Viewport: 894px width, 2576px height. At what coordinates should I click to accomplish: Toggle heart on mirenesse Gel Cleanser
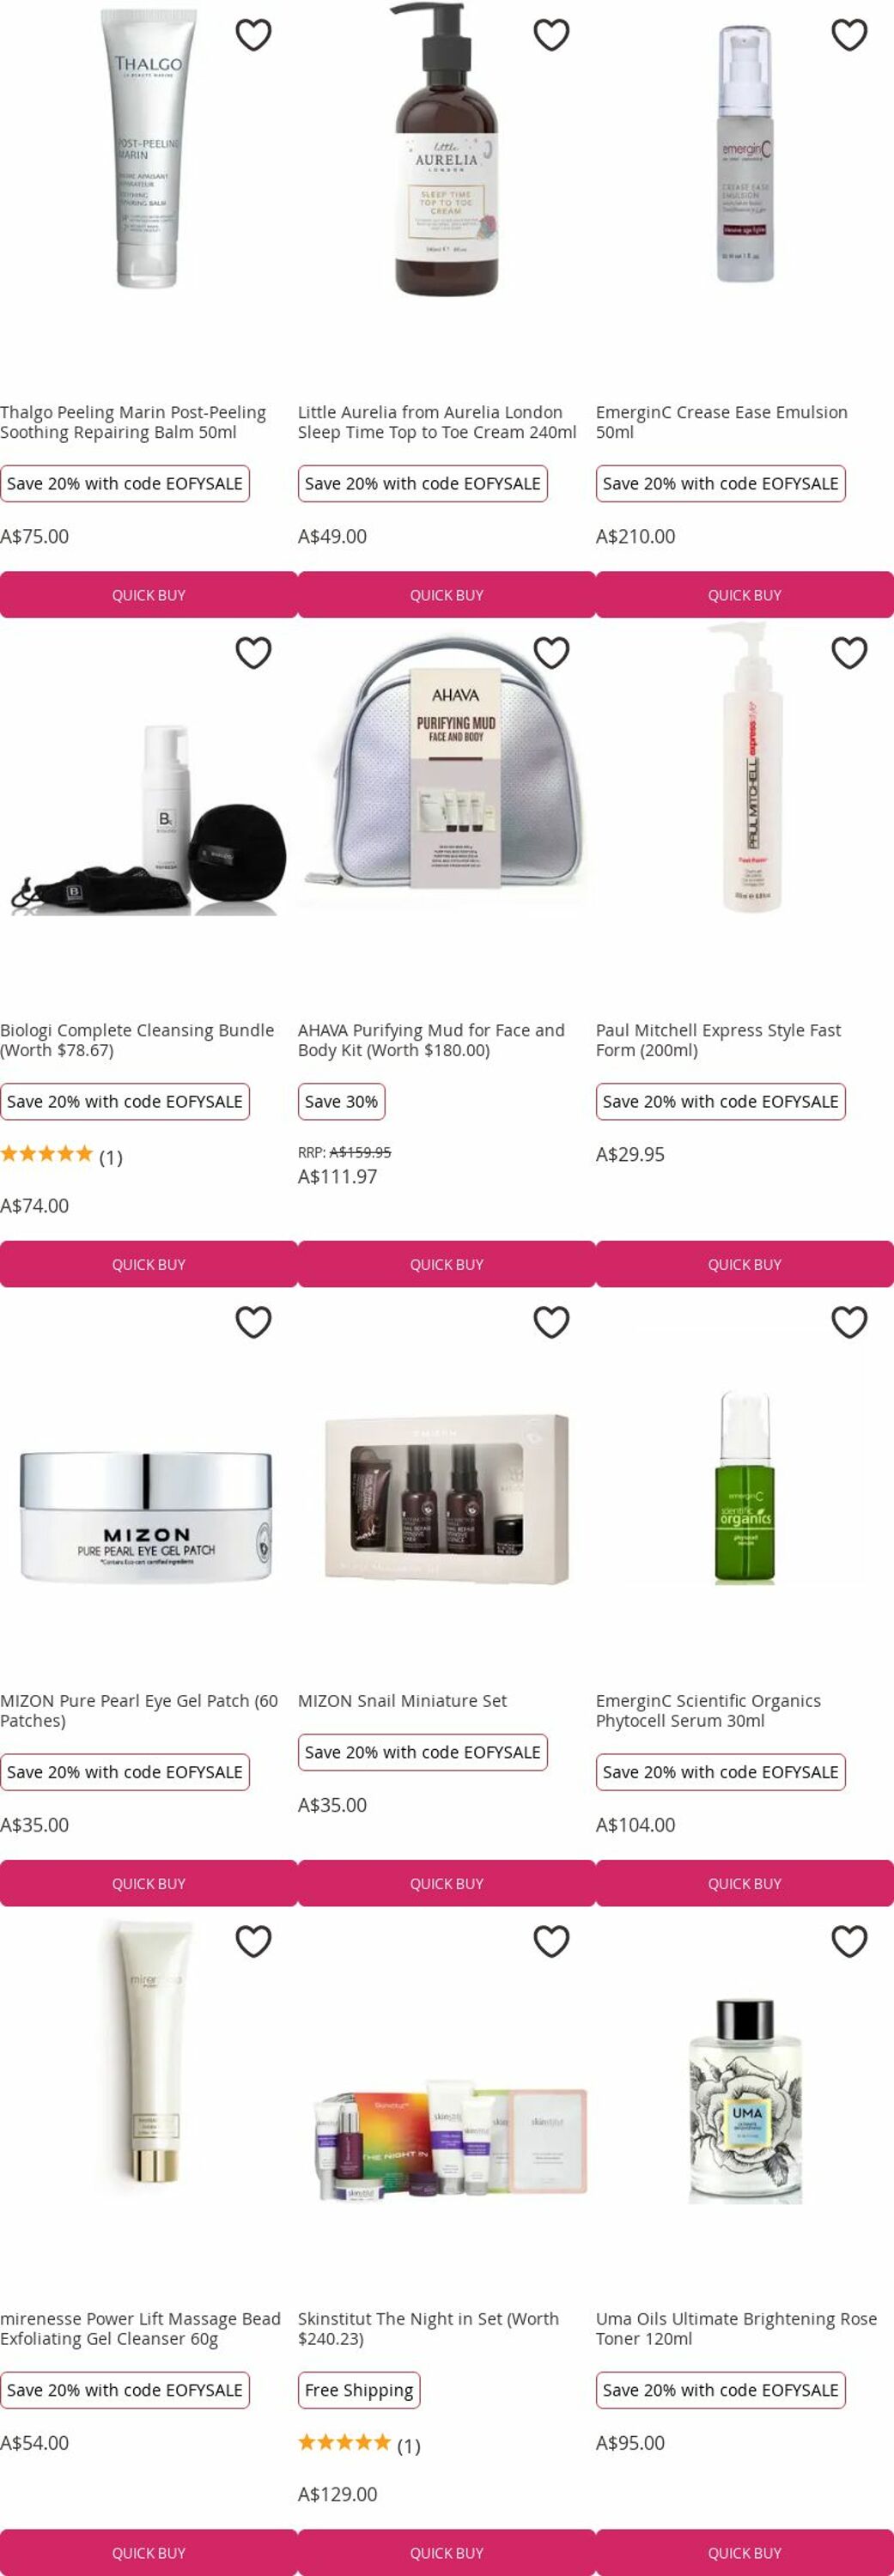(x=253, y=1941)
